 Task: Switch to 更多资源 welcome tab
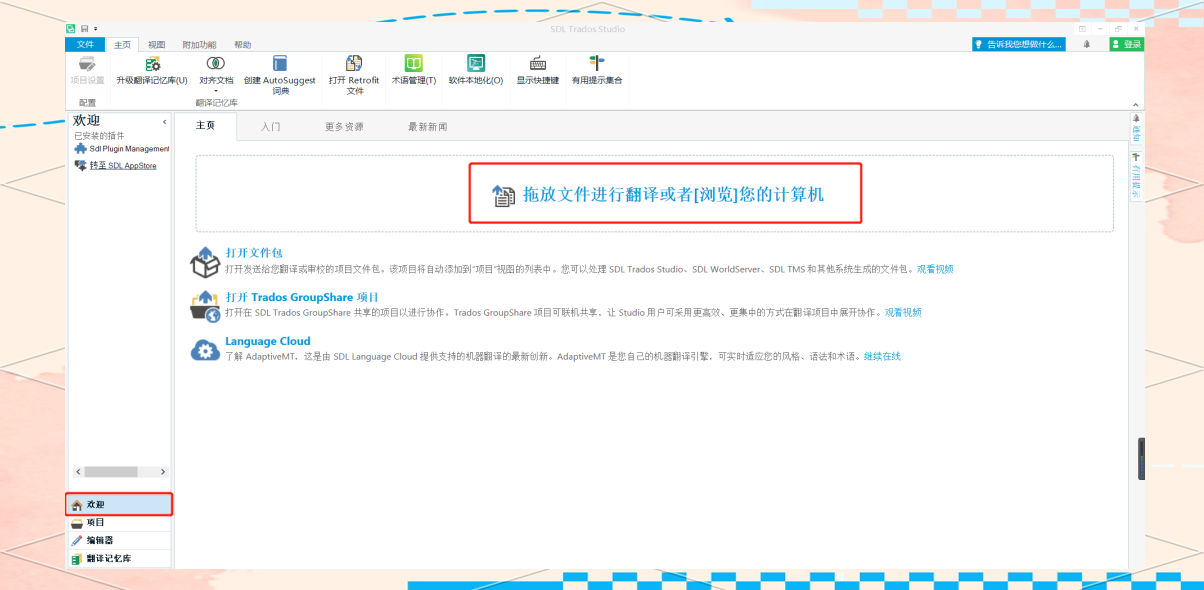344,127
